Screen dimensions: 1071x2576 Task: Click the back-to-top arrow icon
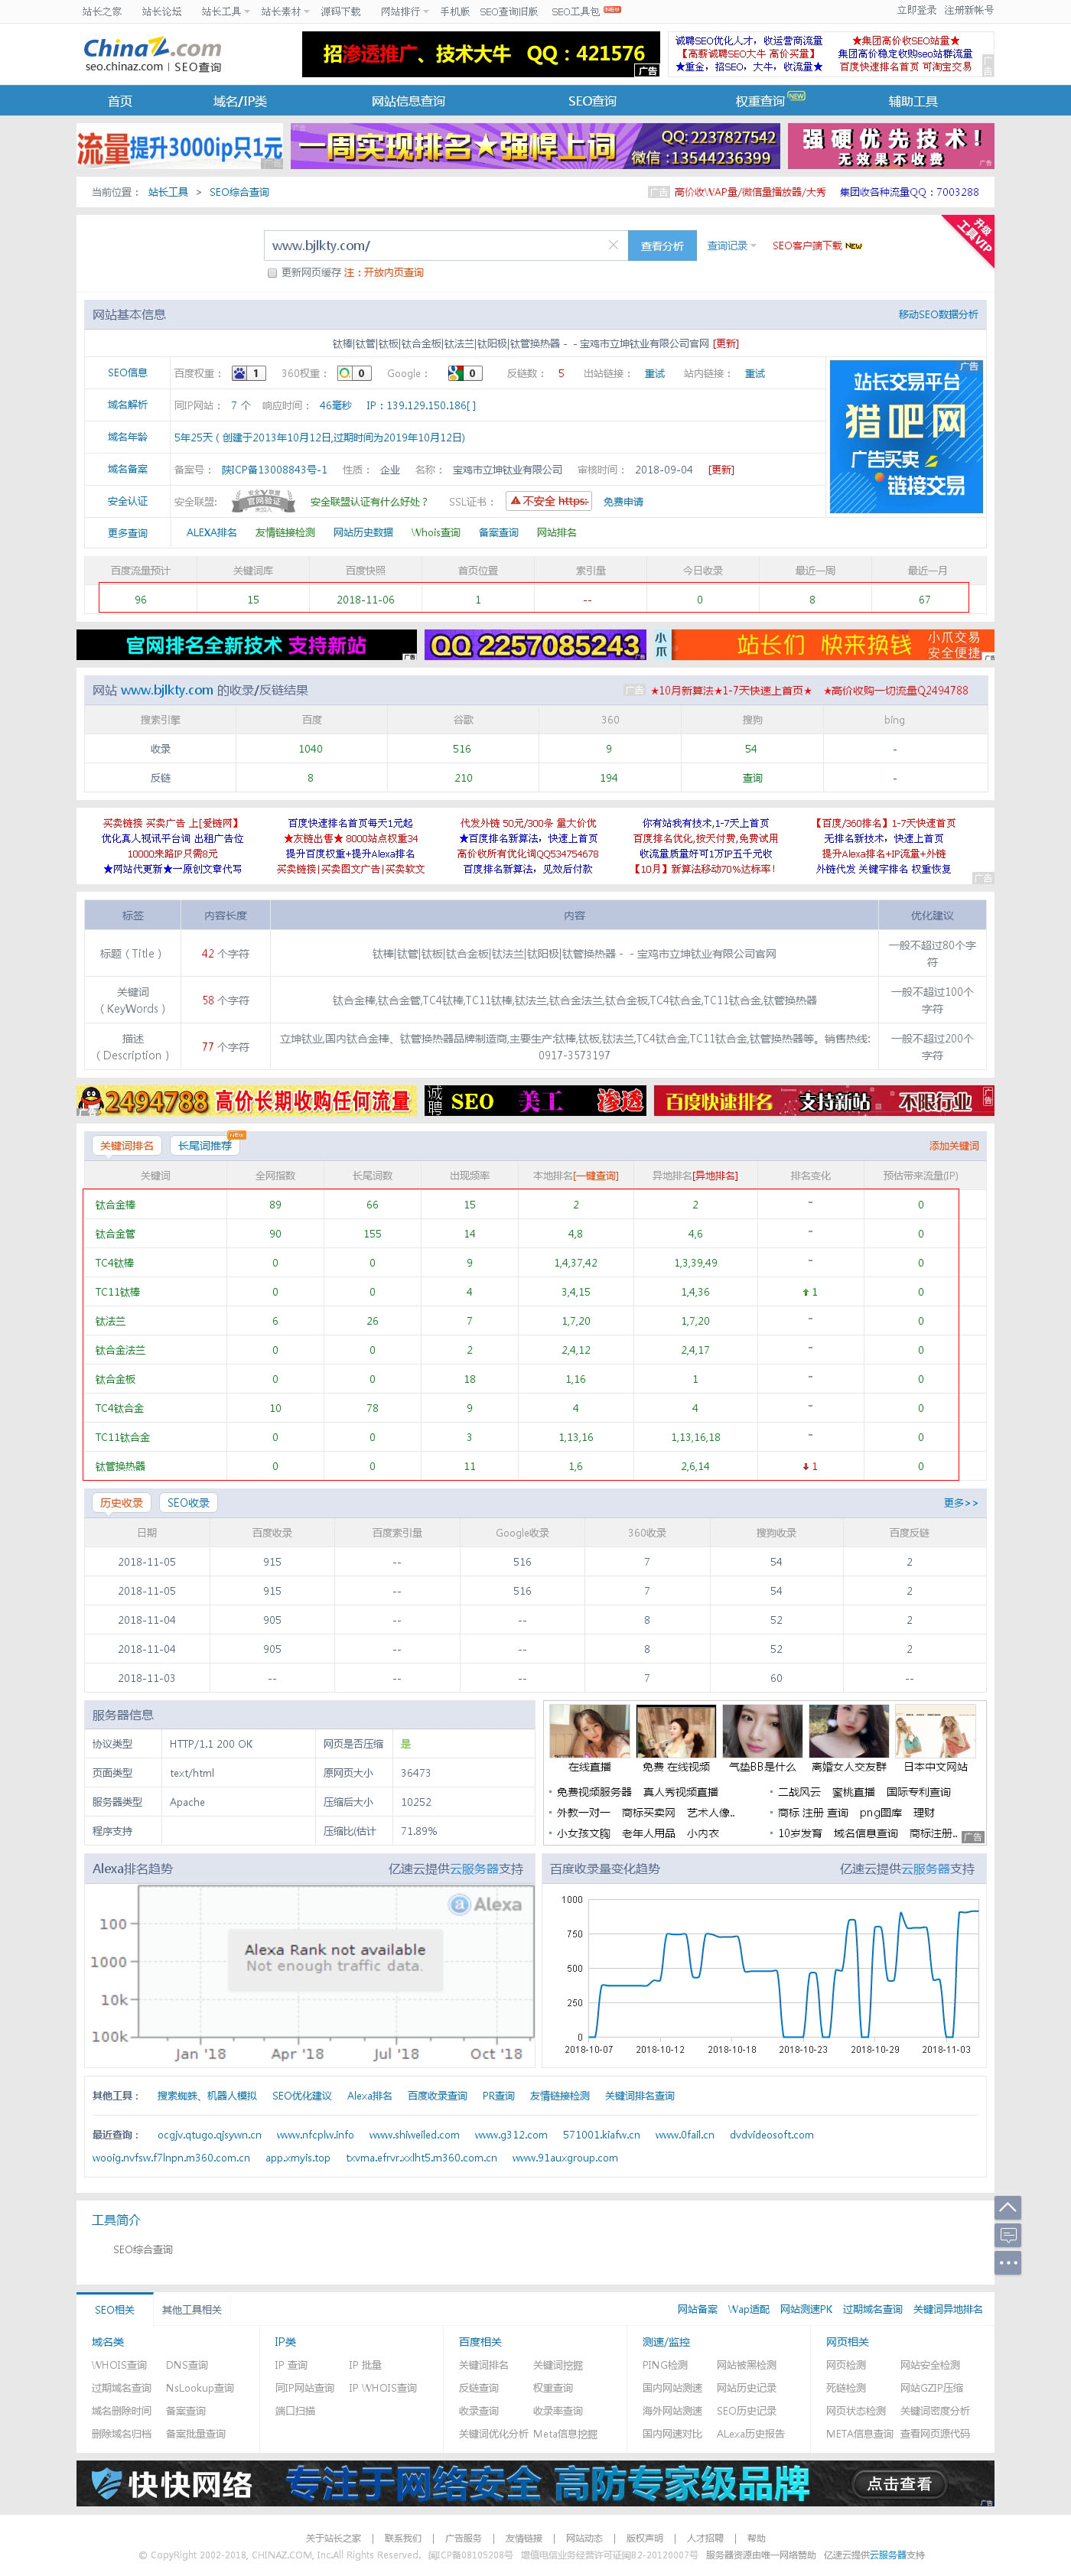coord(1008,2206)
